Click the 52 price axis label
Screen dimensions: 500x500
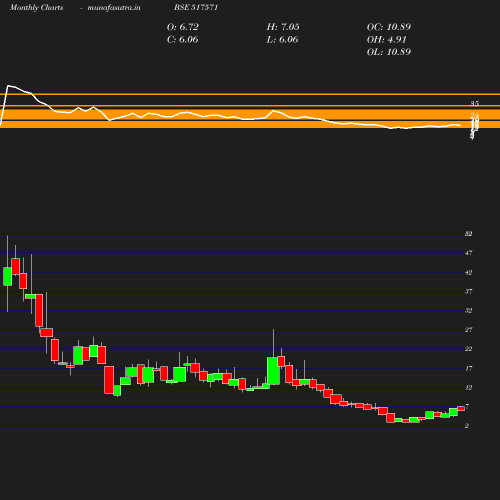click(469, 234)
